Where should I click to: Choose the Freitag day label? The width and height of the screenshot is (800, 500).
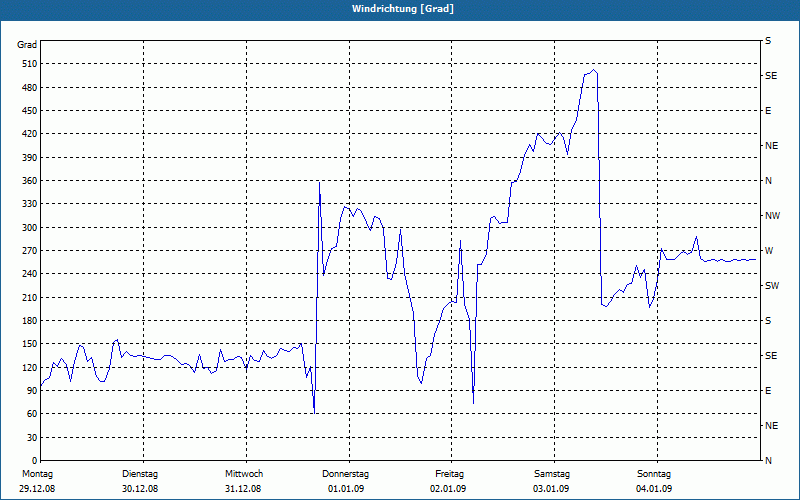coord(449,474)
